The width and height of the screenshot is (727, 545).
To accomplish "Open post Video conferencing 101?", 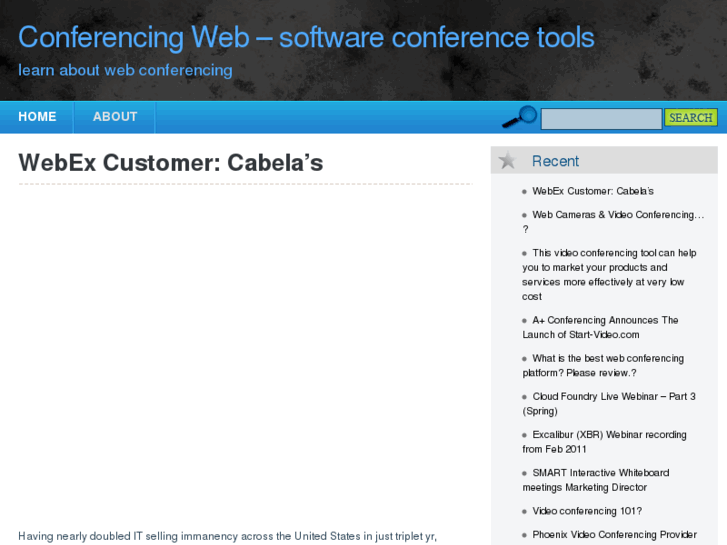I will coord(587,511).
